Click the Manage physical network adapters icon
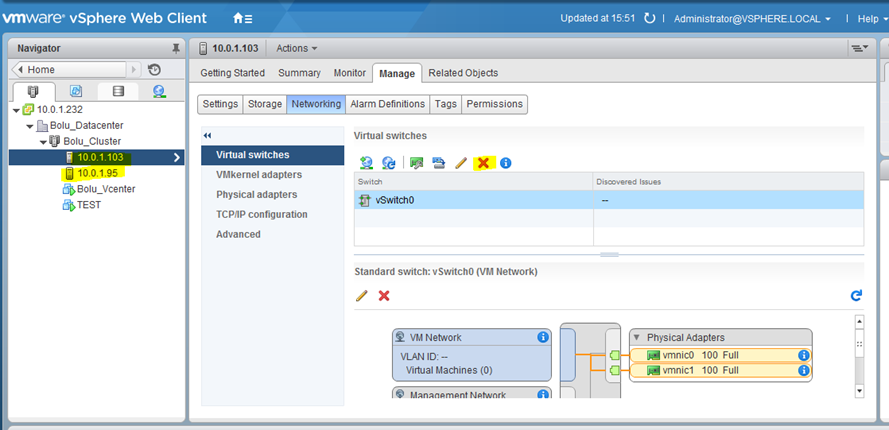Viewport: 889px width, 430px height. coord(417,163)
